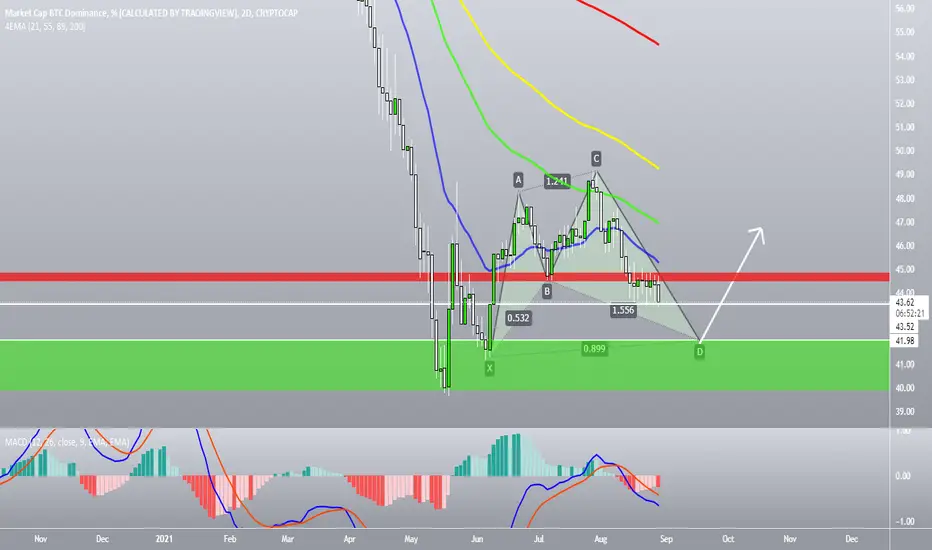932x550 pixels.
Task: Click the 51.00 price axis label
Action: [905, 127]
